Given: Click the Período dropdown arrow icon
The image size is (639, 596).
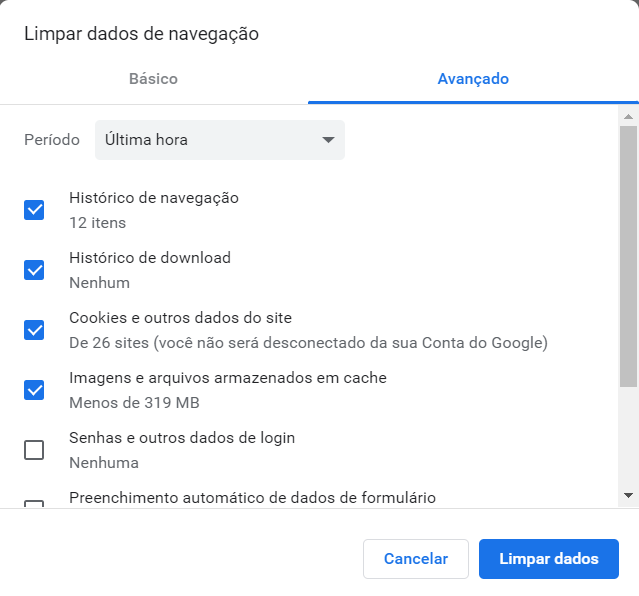Looking at the screenshot, I should pyautogui.click(x=328, y=140).
